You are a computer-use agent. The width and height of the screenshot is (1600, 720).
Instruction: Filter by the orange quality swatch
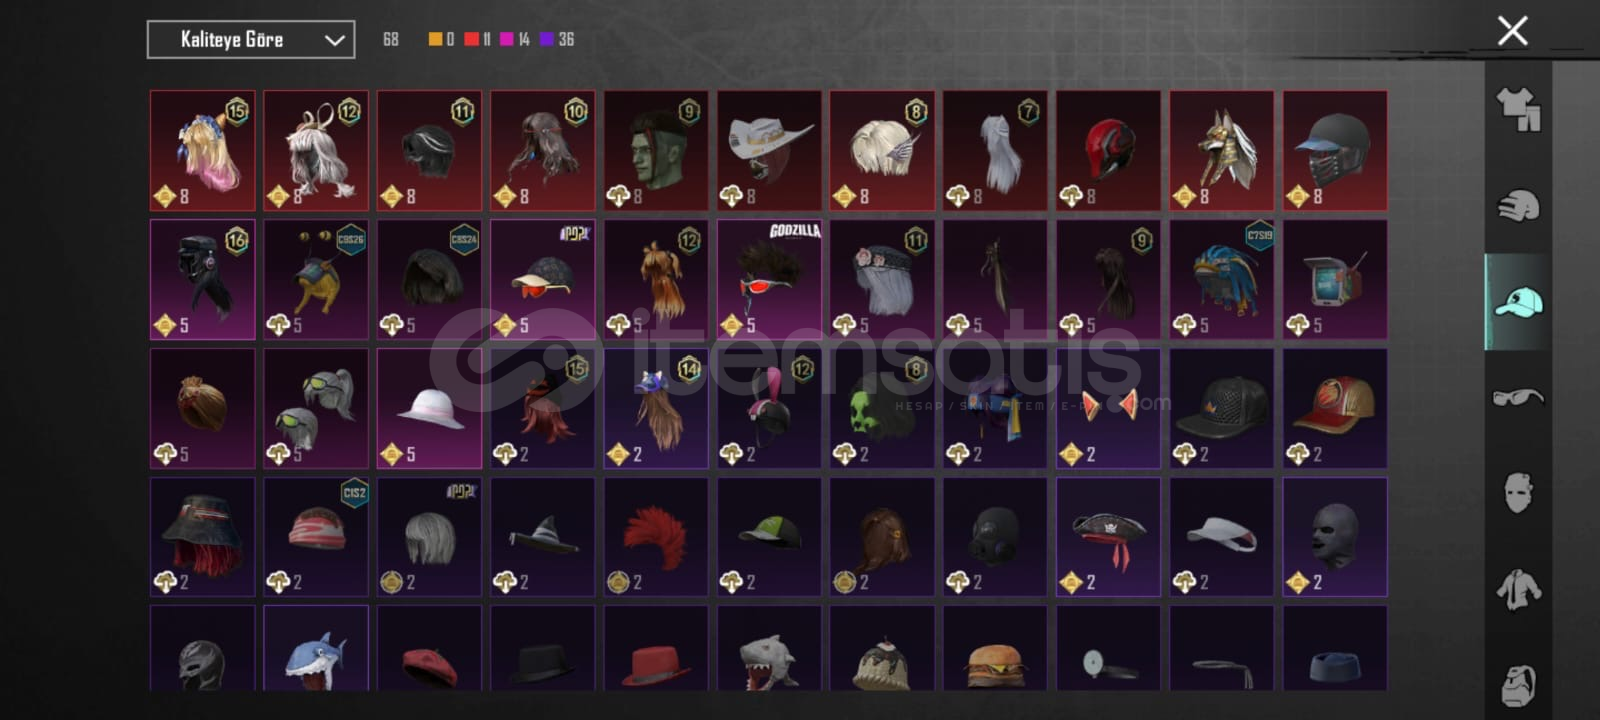coord(435,39)
